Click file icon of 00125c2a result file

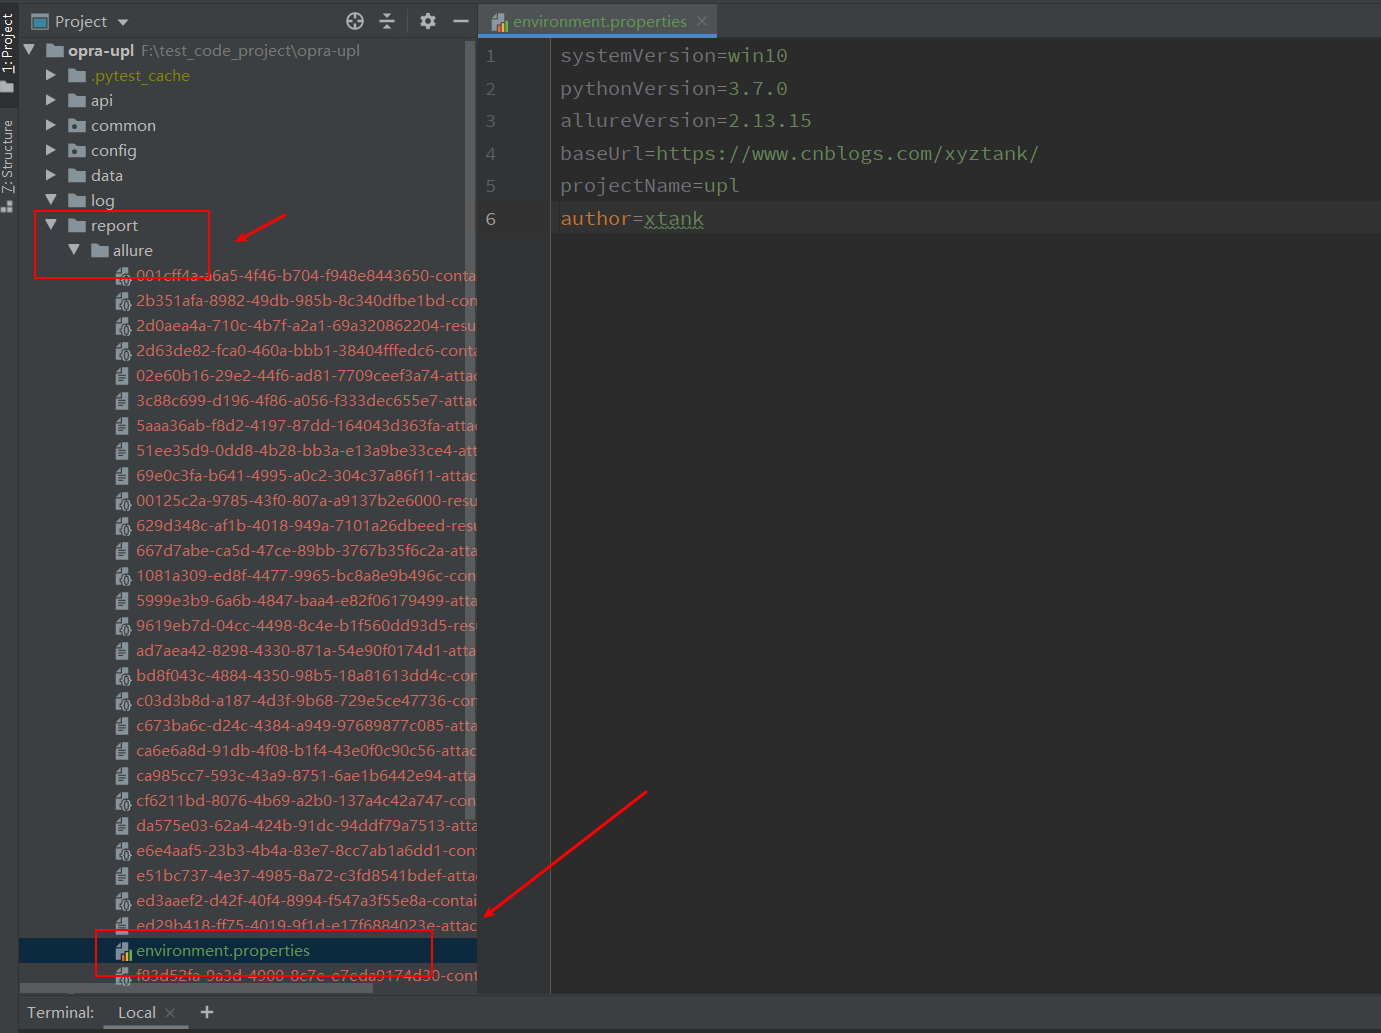point(123,501)
